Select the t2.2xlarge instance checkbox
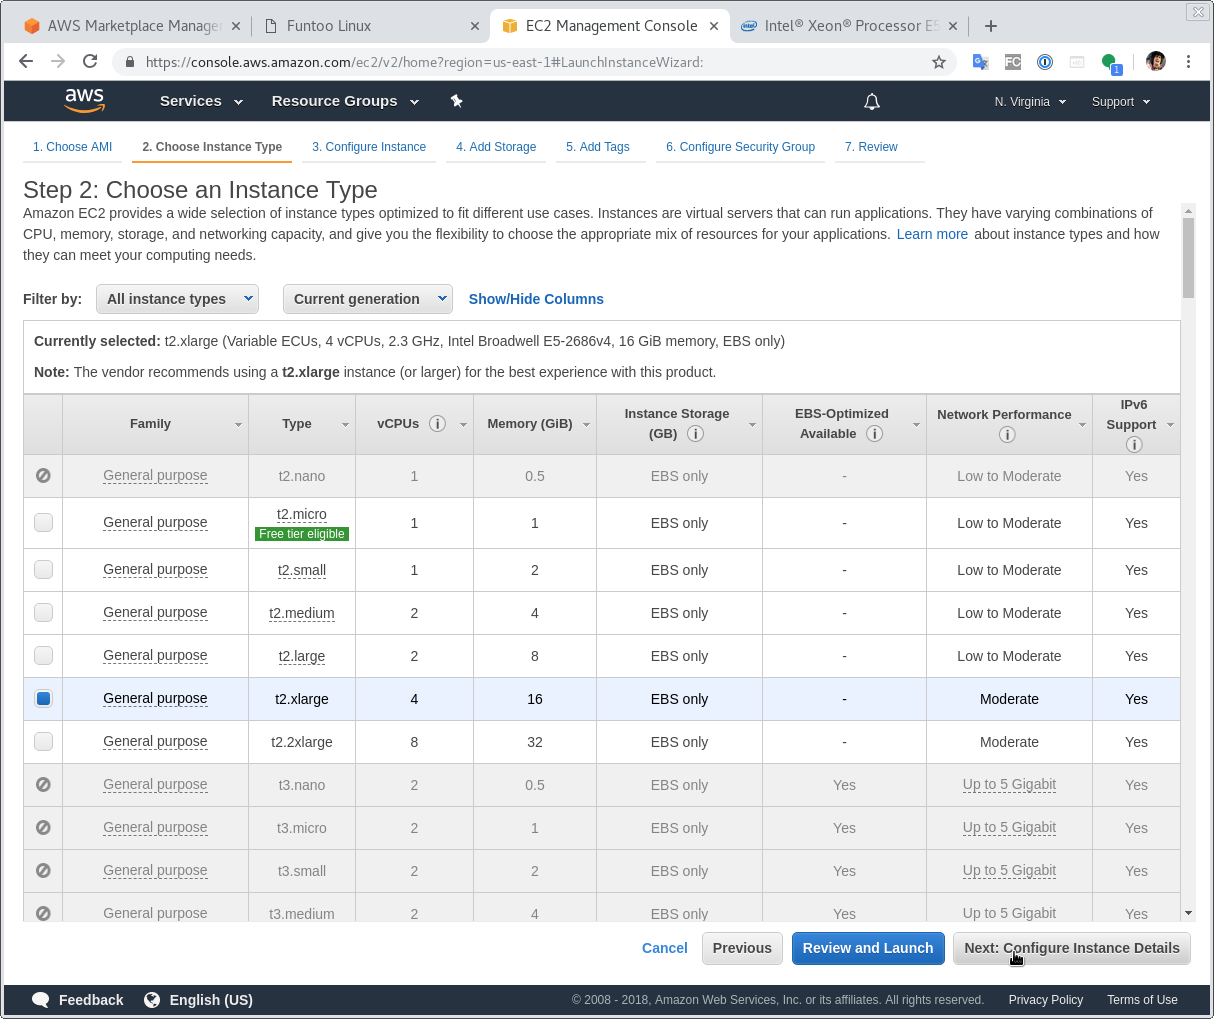Viewport: 1214px width, 1019px height. 43,741
